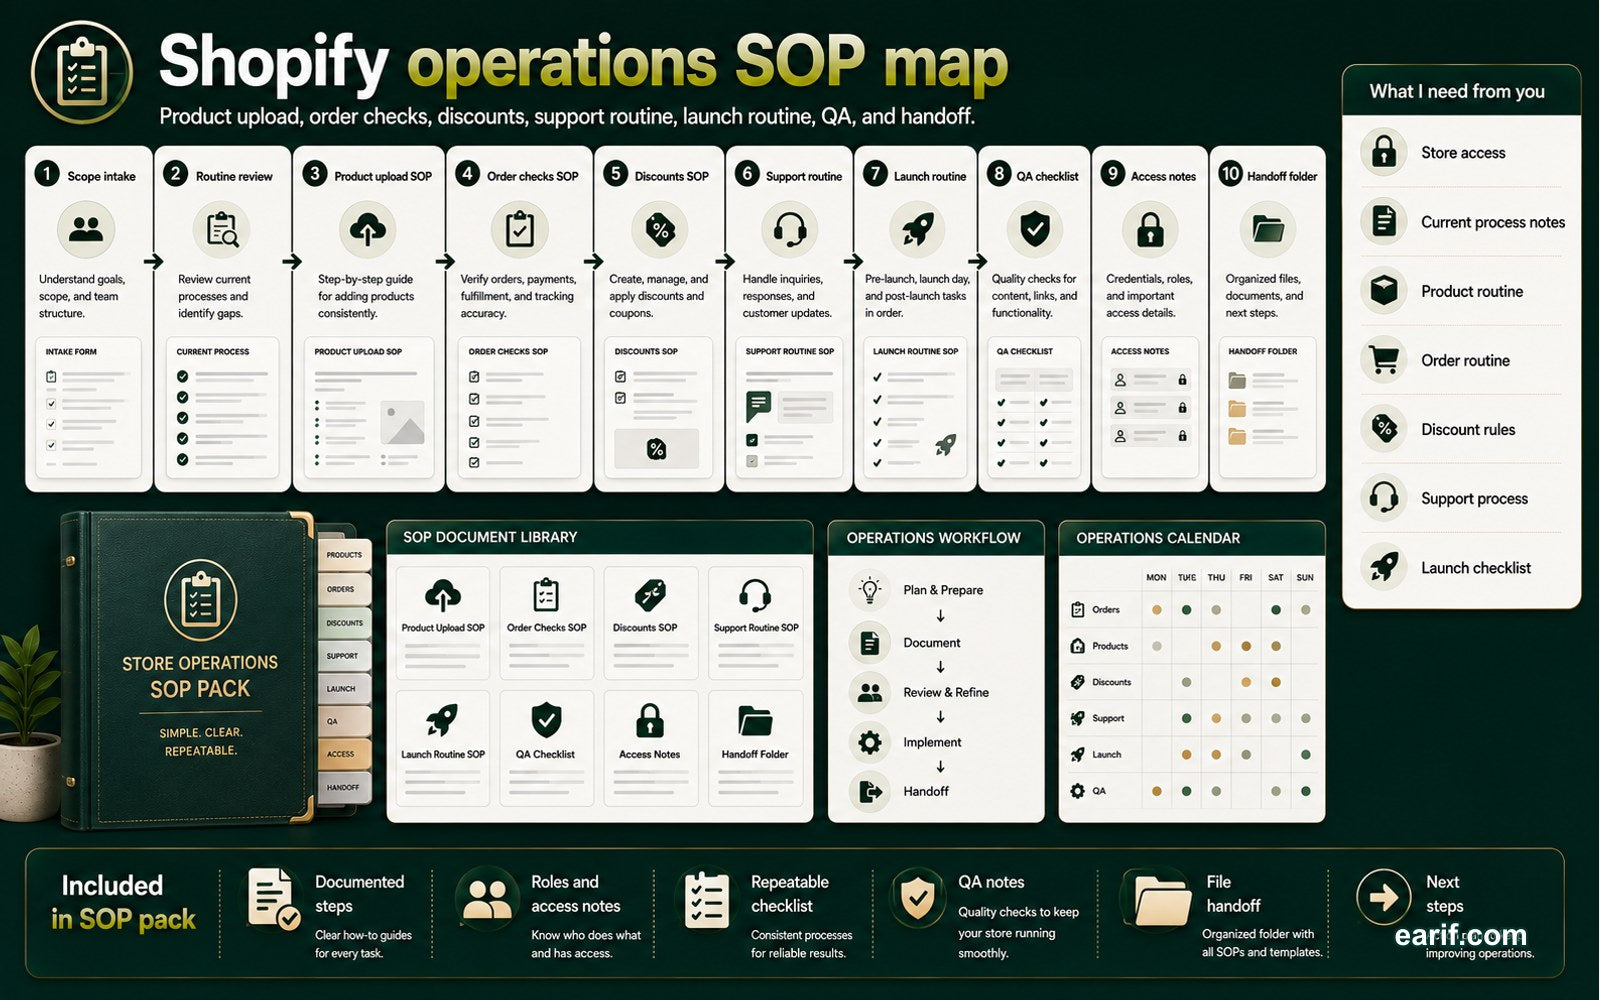Open the Discounts SOP library card

coord(650,623)
